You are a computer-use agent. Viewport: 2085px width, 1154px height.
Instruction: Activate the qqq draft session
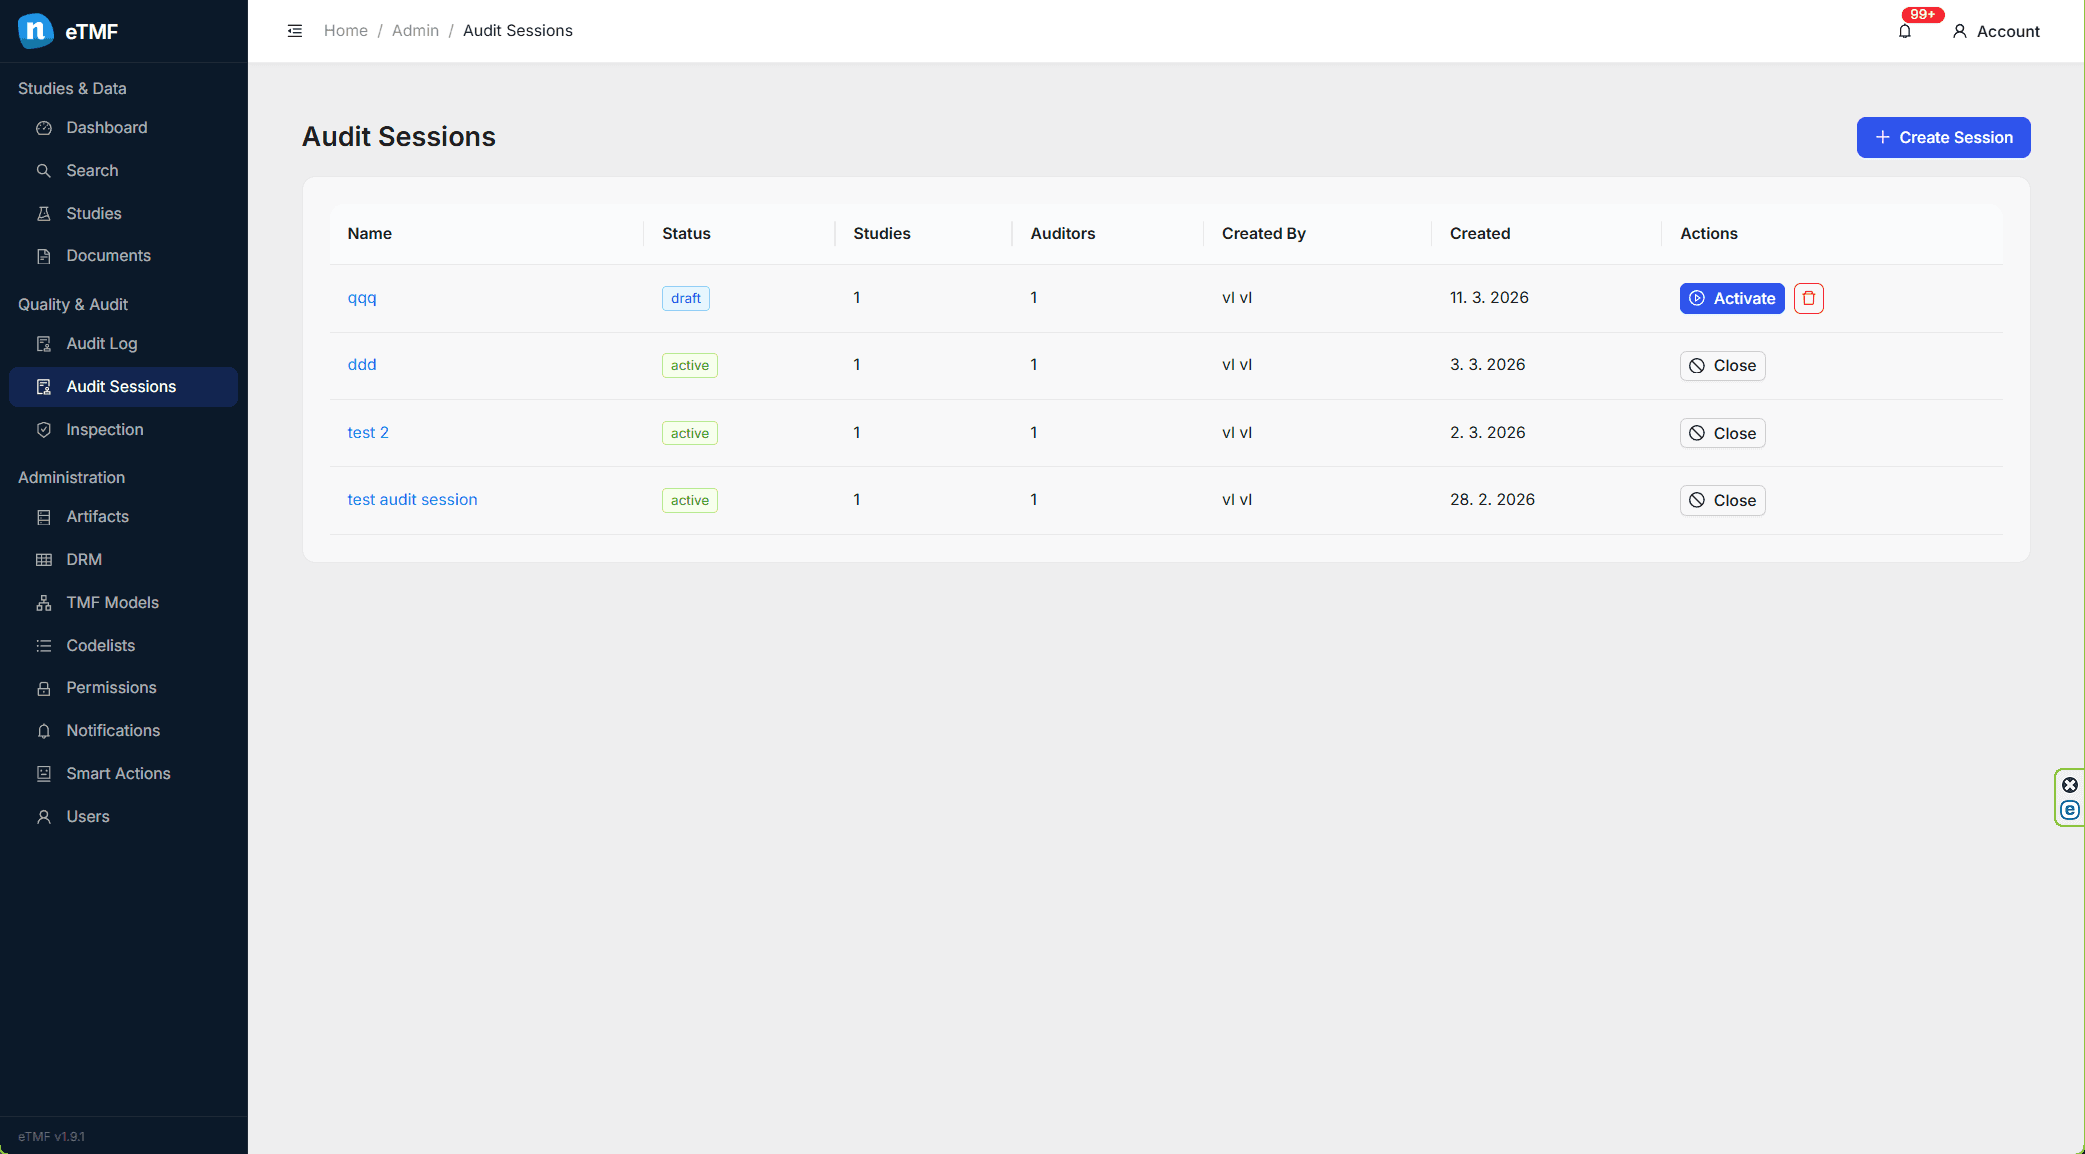point(1731,298)
